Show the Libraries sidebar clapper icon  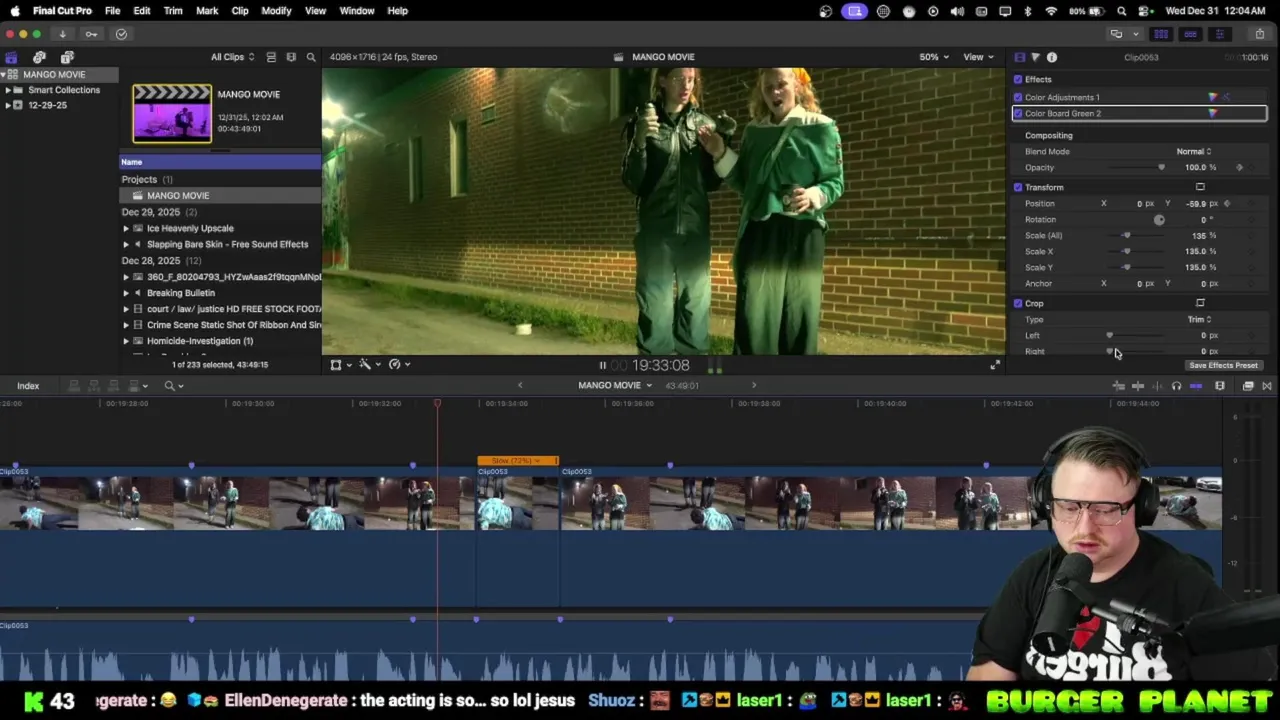tap(11, 57)
